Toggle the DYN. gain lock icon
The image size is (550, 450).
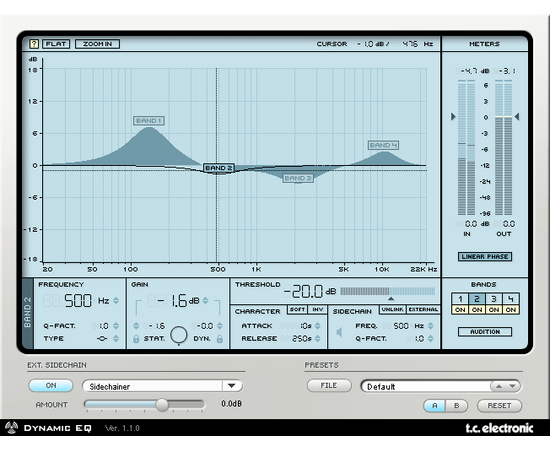pos(220,339)
